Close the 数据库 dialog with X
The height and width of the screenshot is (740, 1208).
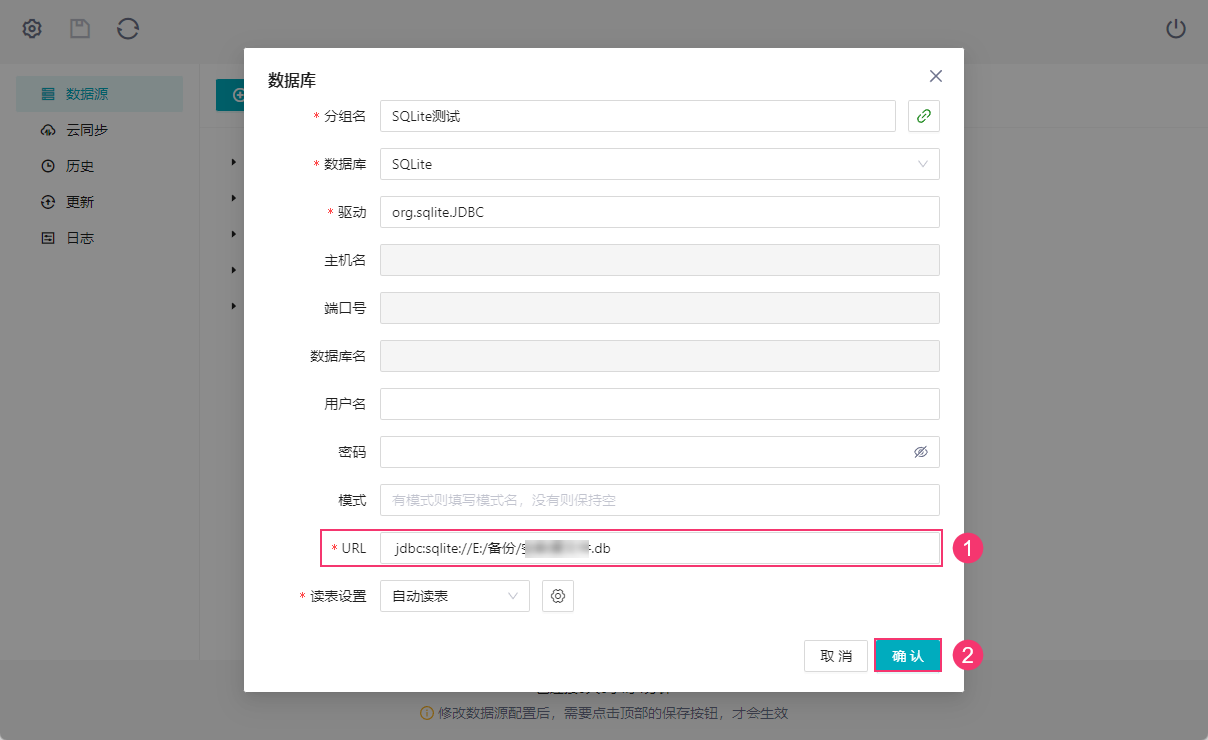click(x=936, y=76)
